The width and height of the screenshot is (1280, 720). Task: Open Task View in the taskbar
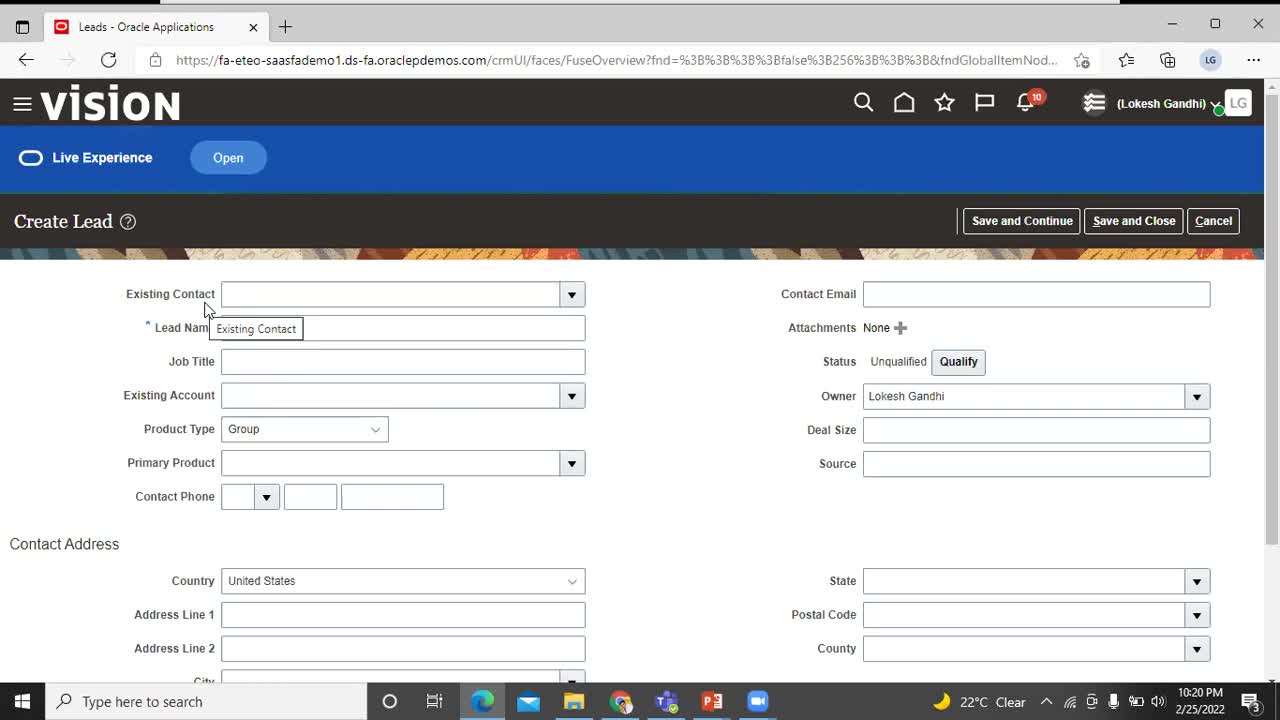tap(434, 701)
